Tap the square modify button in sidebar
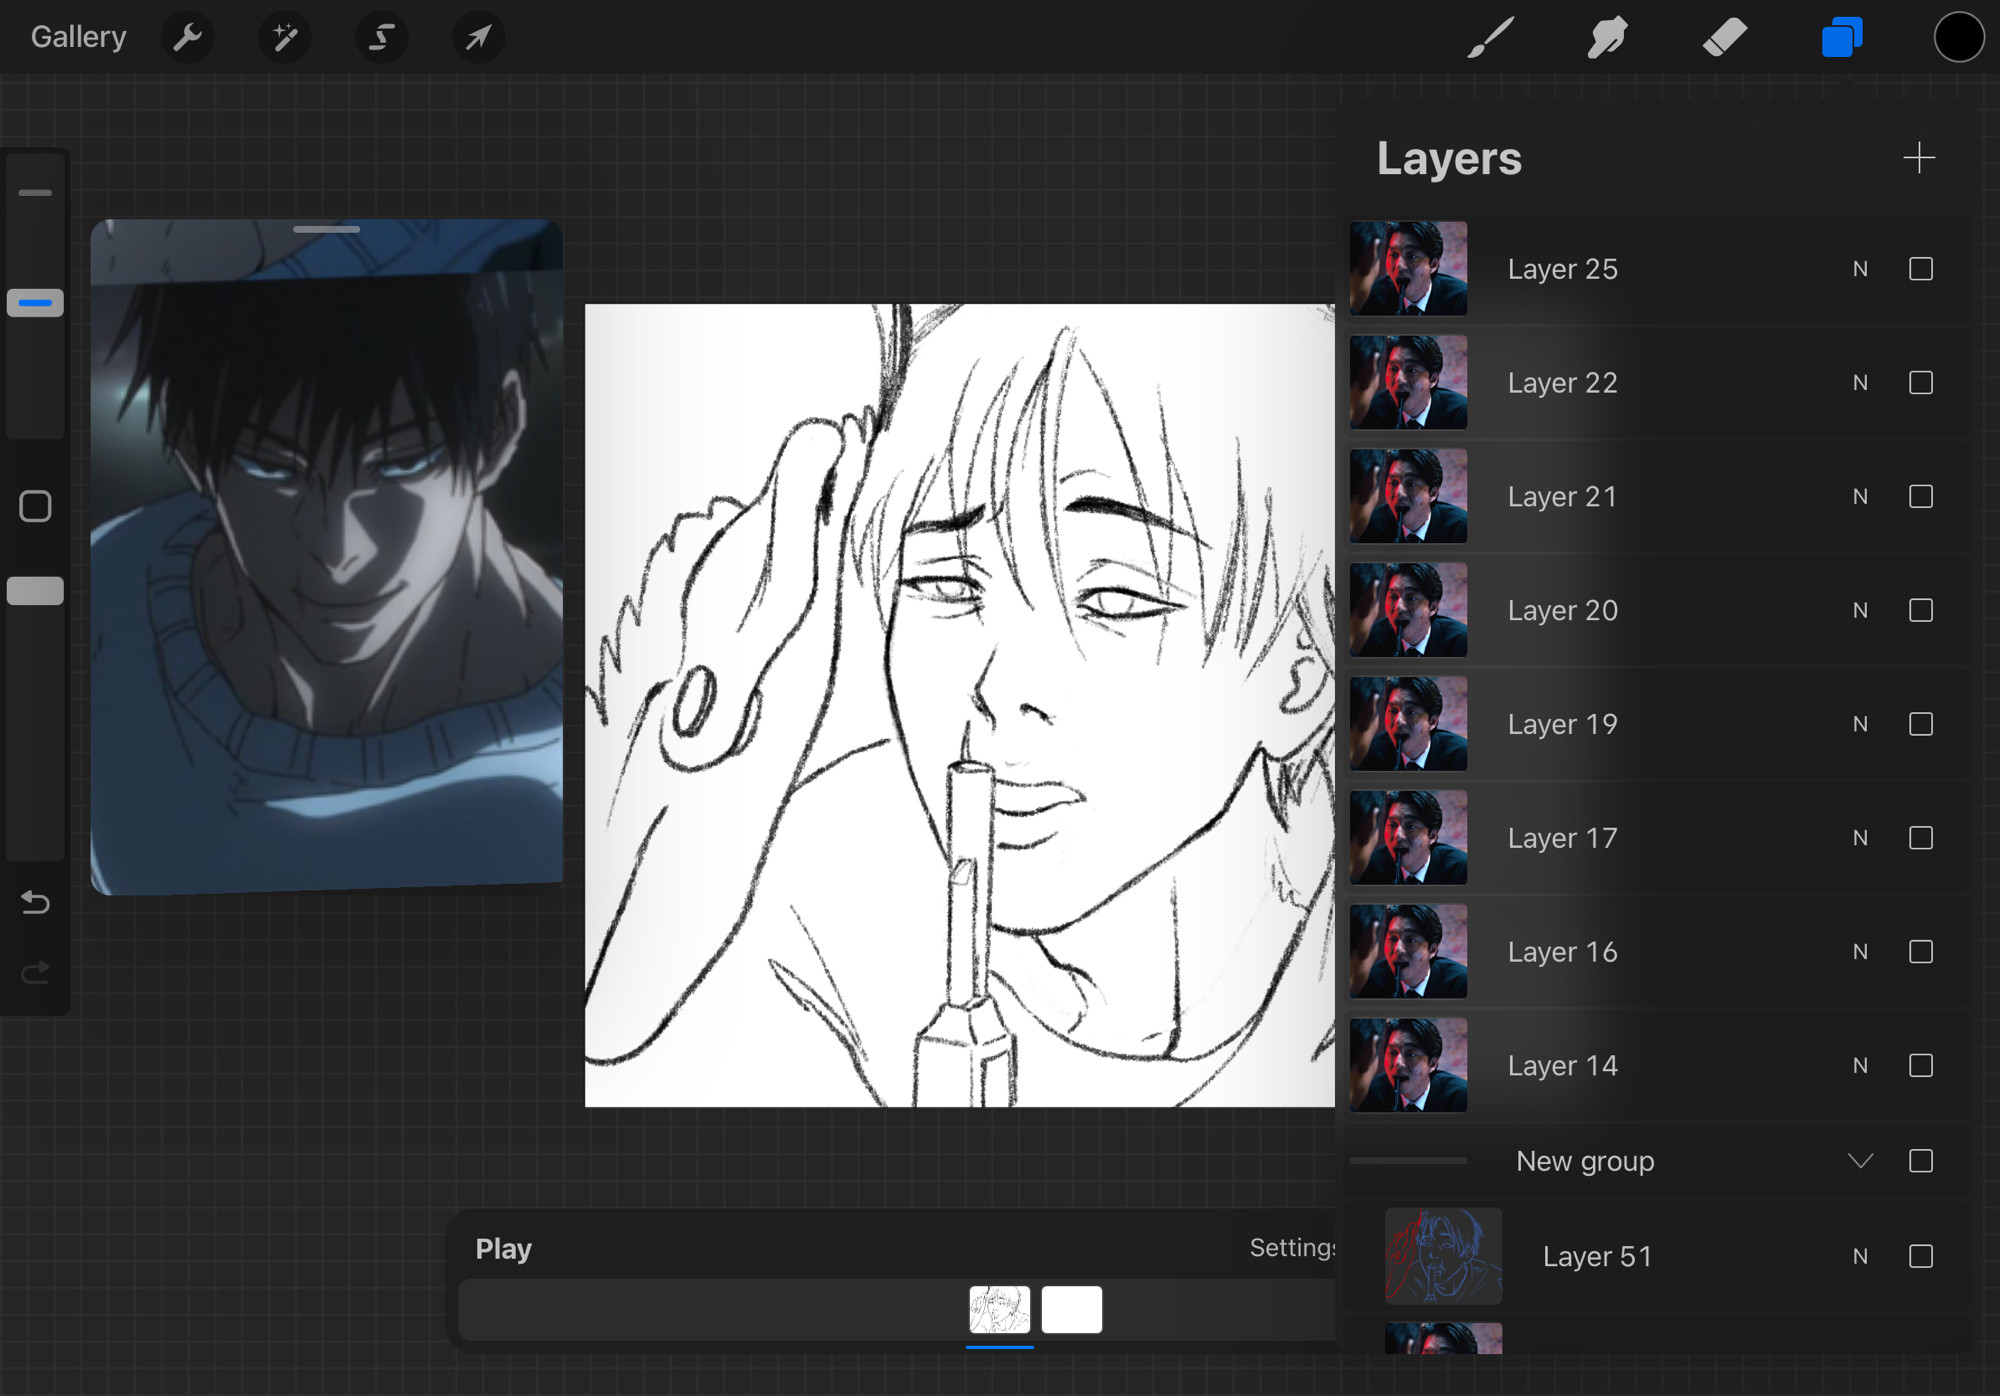This screenshot has width=2000, height=1396. (x=35, y=506)
